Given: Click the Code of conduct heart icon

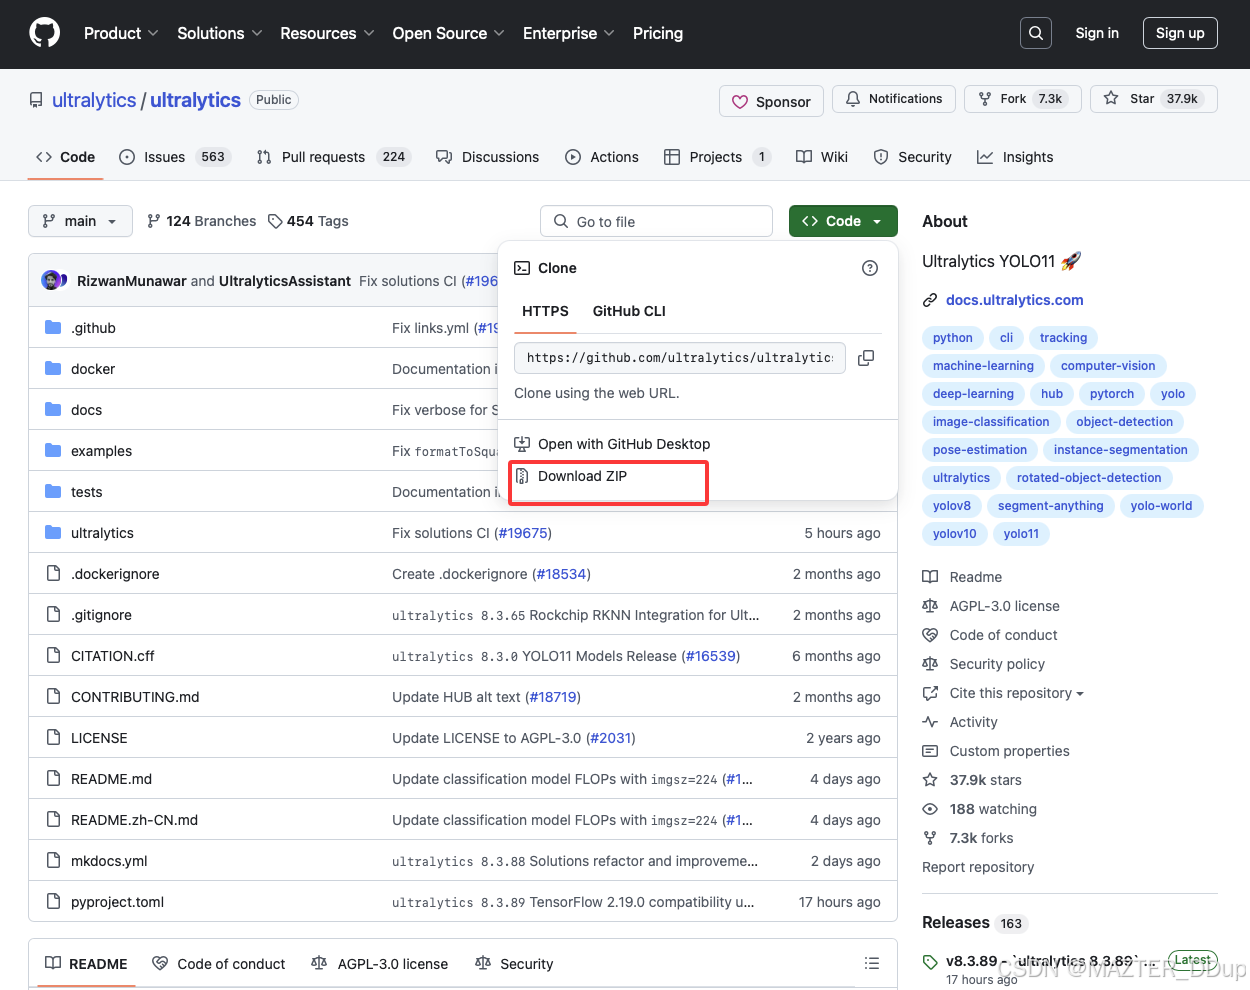Looking at the screenshot, I should [930, 635].
